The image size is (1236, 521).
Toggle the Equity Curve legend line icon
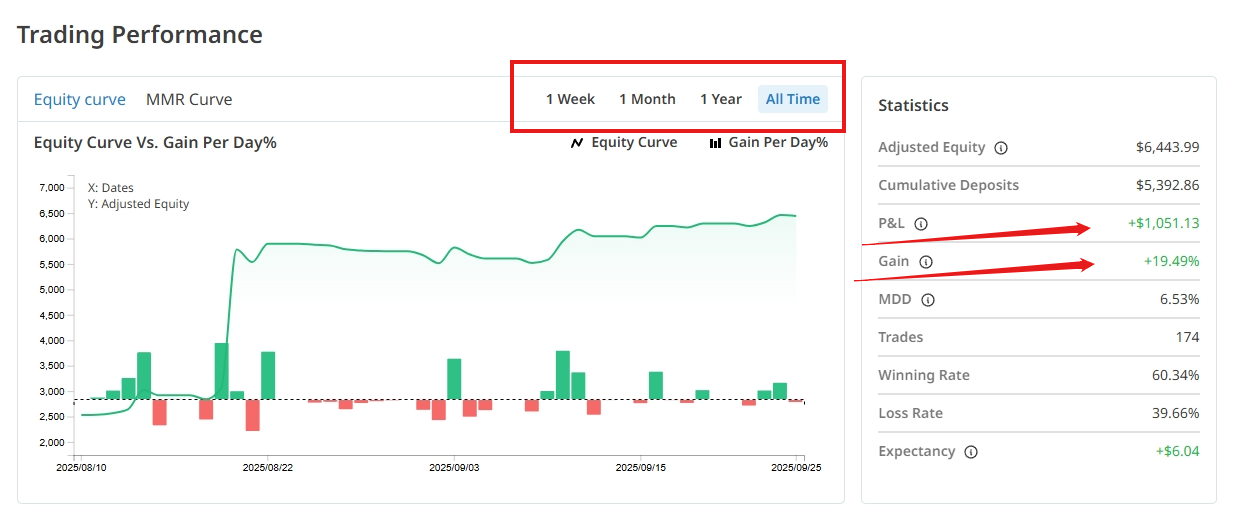(577, 143)
